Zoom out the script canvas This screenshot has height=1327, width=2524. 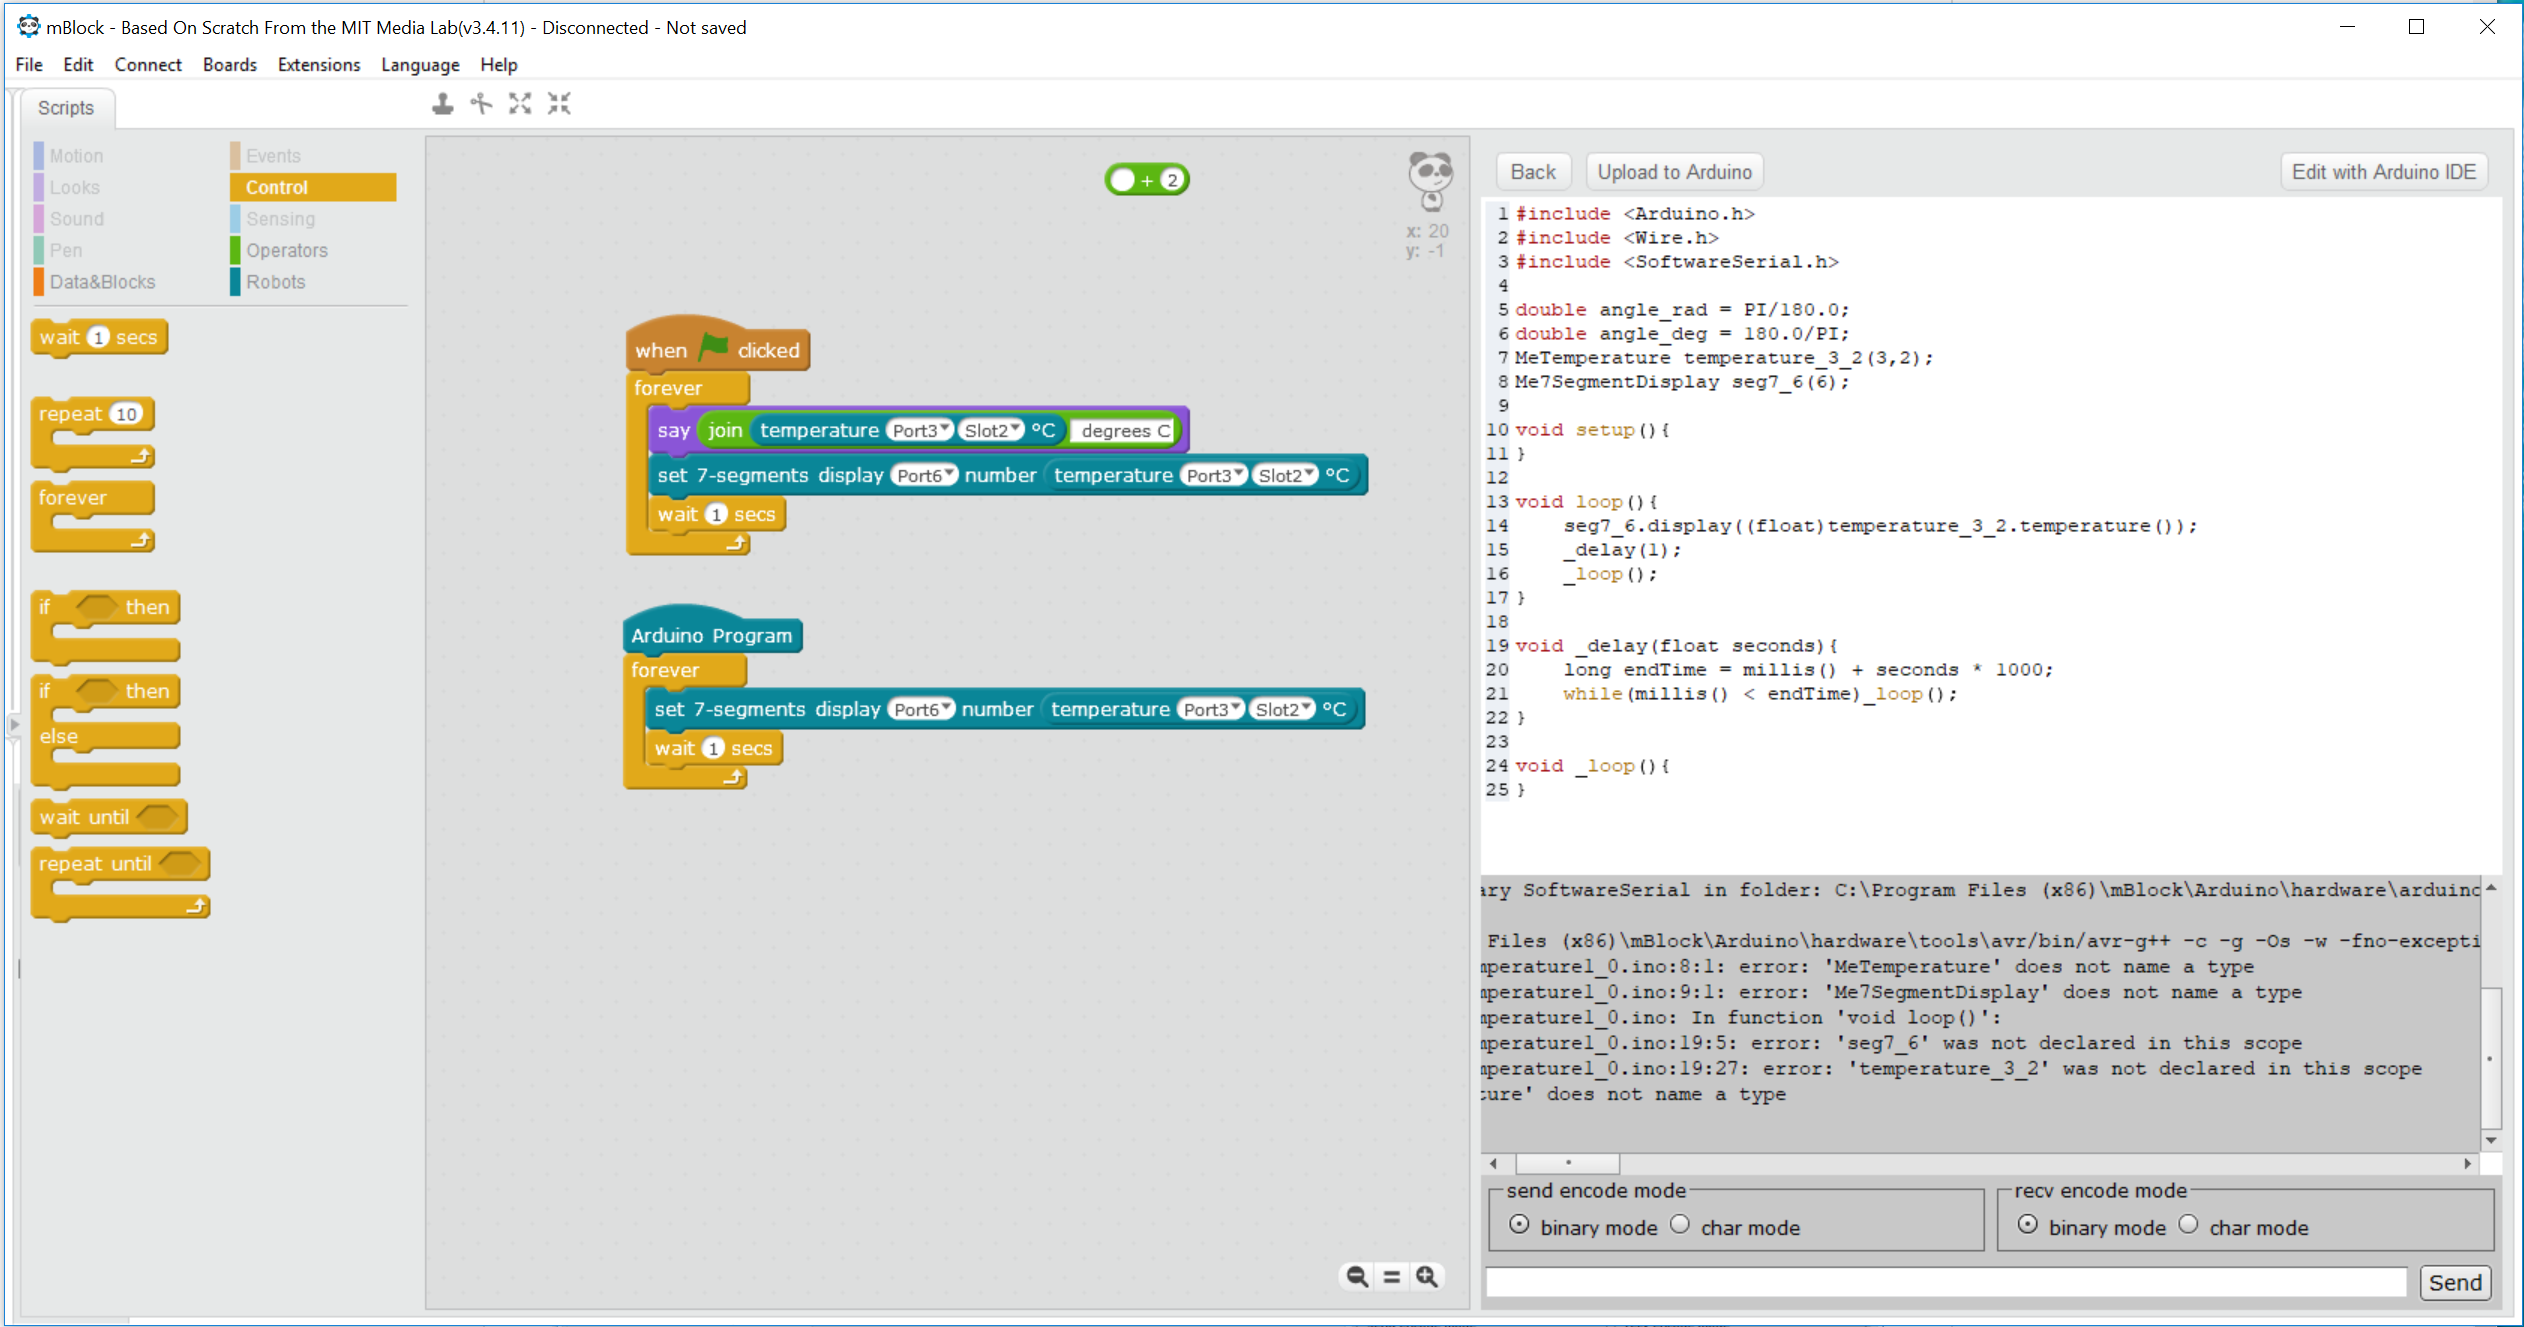tap(1356, 1276)
